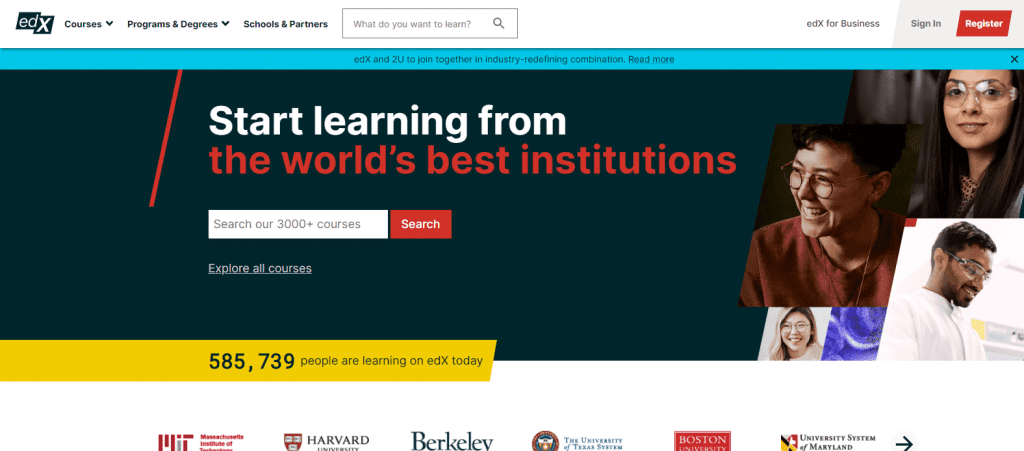Image resolution: width=1024 pixels, height=451 pixels.
Task: Open the University System of Maryland logo
Action: (x=828, y=442)
